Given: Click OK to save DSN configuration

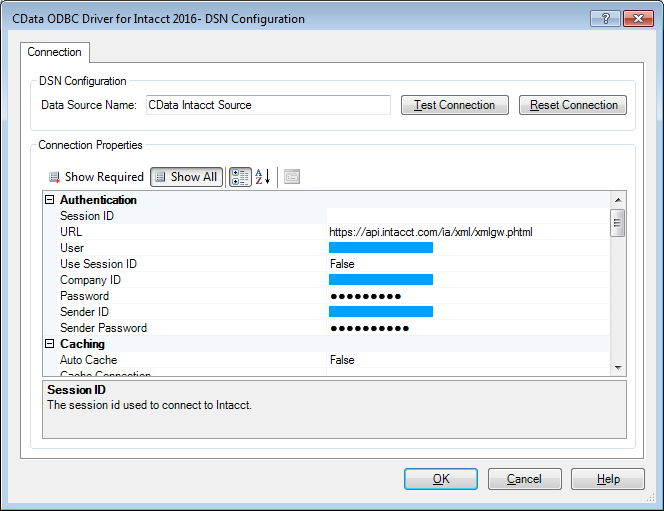Looking at the screenshot, I should 441,479.
